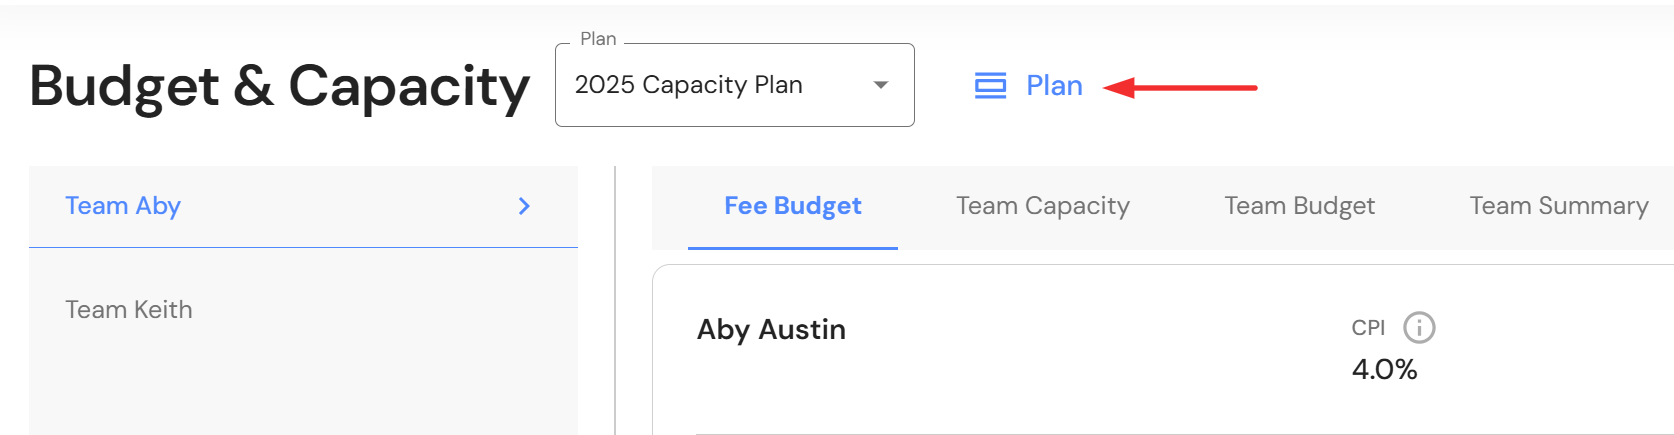Go to the Team Budget tab
The width and height of the screenshot is (1674, 435).
(x=1299, y=206)
